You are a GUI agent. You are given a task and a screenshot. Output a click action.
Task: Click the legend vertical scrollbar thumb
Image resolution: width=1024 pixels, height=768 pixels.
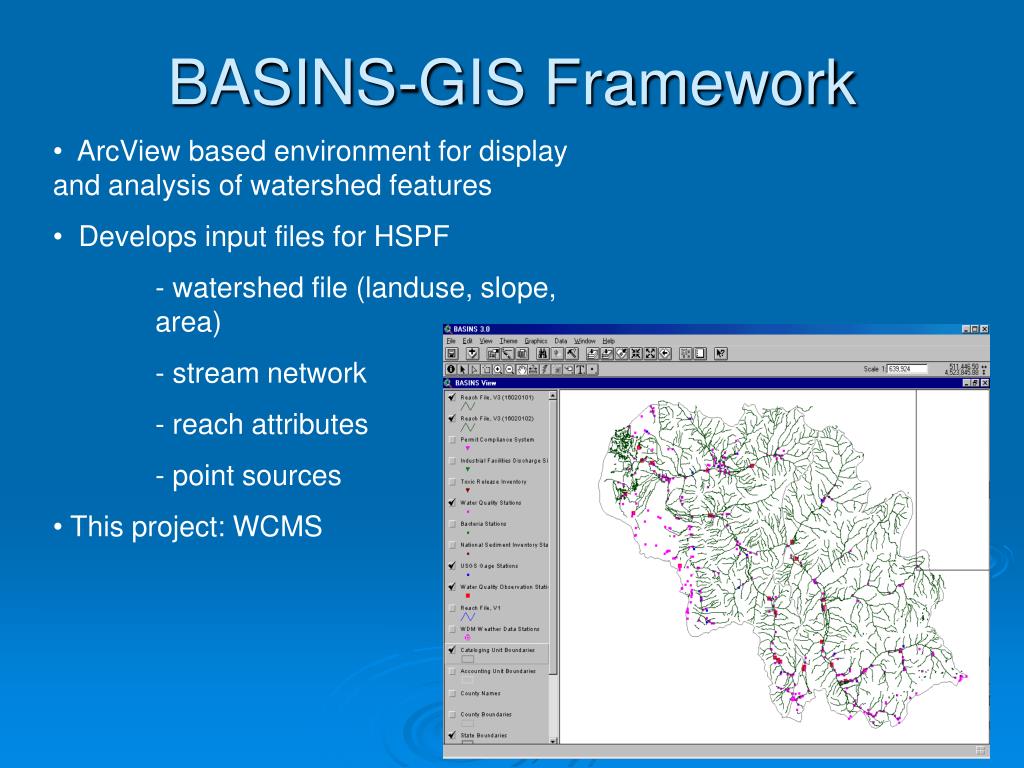point(553,537)
